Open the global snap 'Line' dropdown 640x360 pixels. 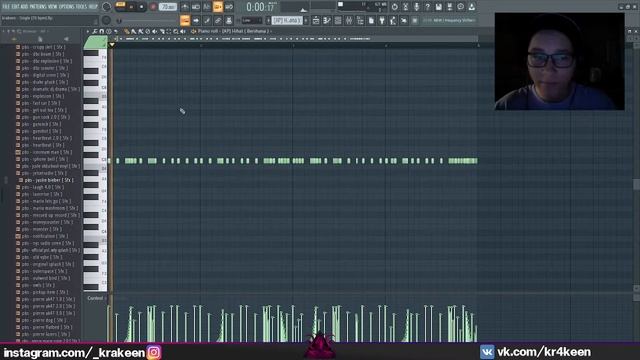click(x=252, y=20)
